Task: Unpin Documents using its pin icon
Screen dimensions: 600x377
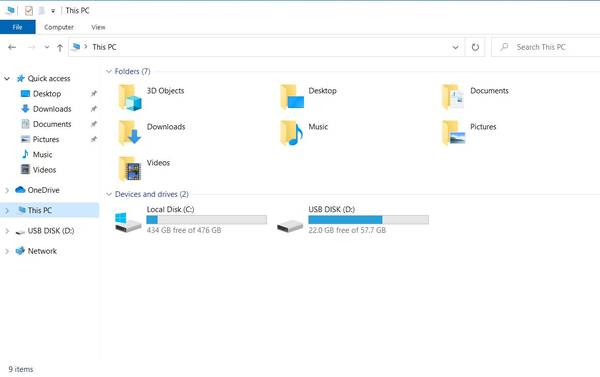Action: click(x=94, y=124)
